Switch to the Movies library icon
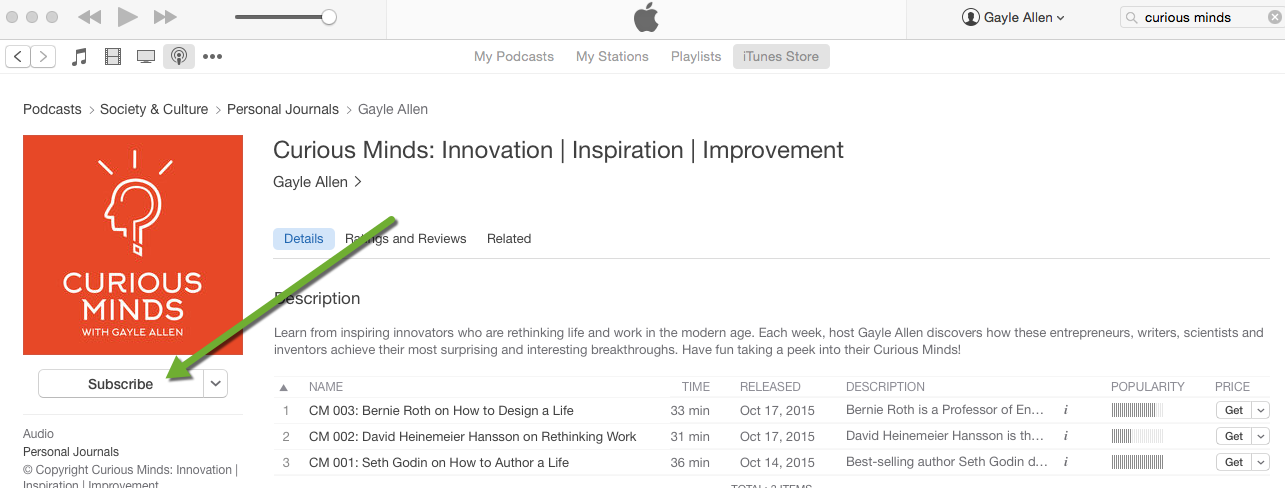This screenshot has height=488, width=1285. pyautogui.click(x=113, y=56)
